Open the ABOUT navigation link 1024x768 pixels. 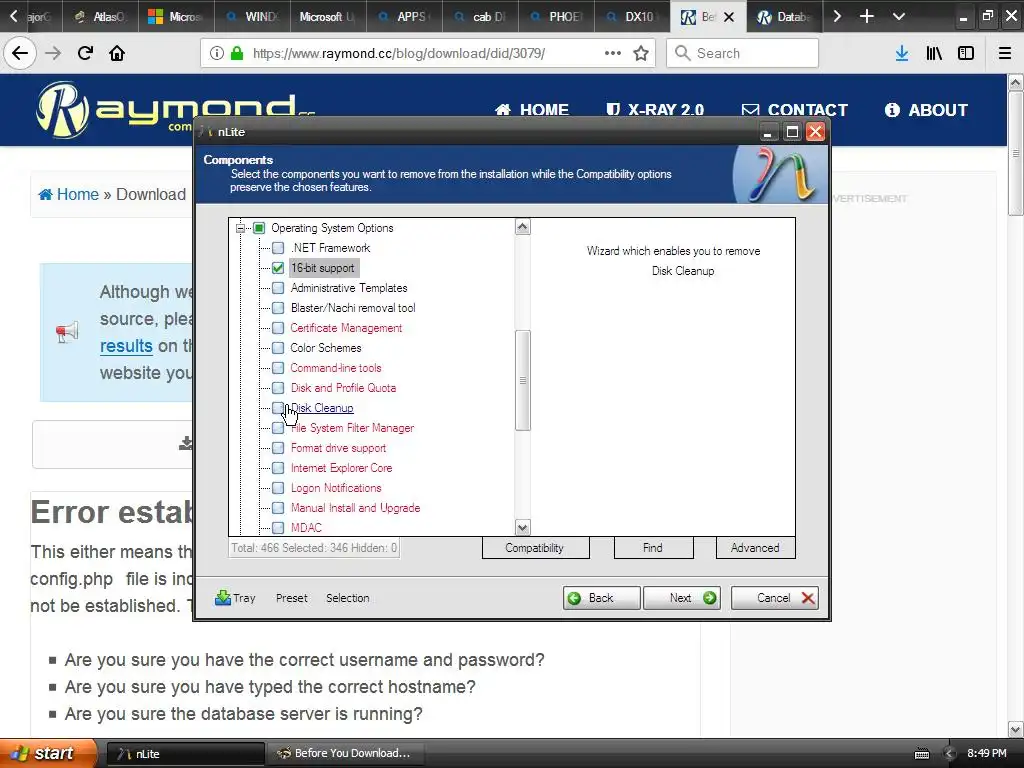(926, 110)
